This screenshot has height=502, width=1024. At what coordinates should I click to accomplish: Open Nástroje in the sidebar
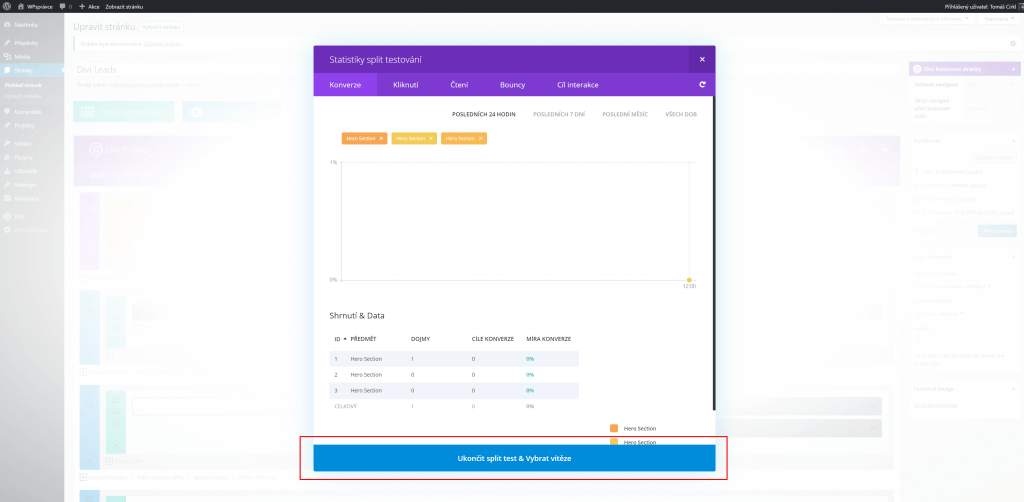click(32, 185)
